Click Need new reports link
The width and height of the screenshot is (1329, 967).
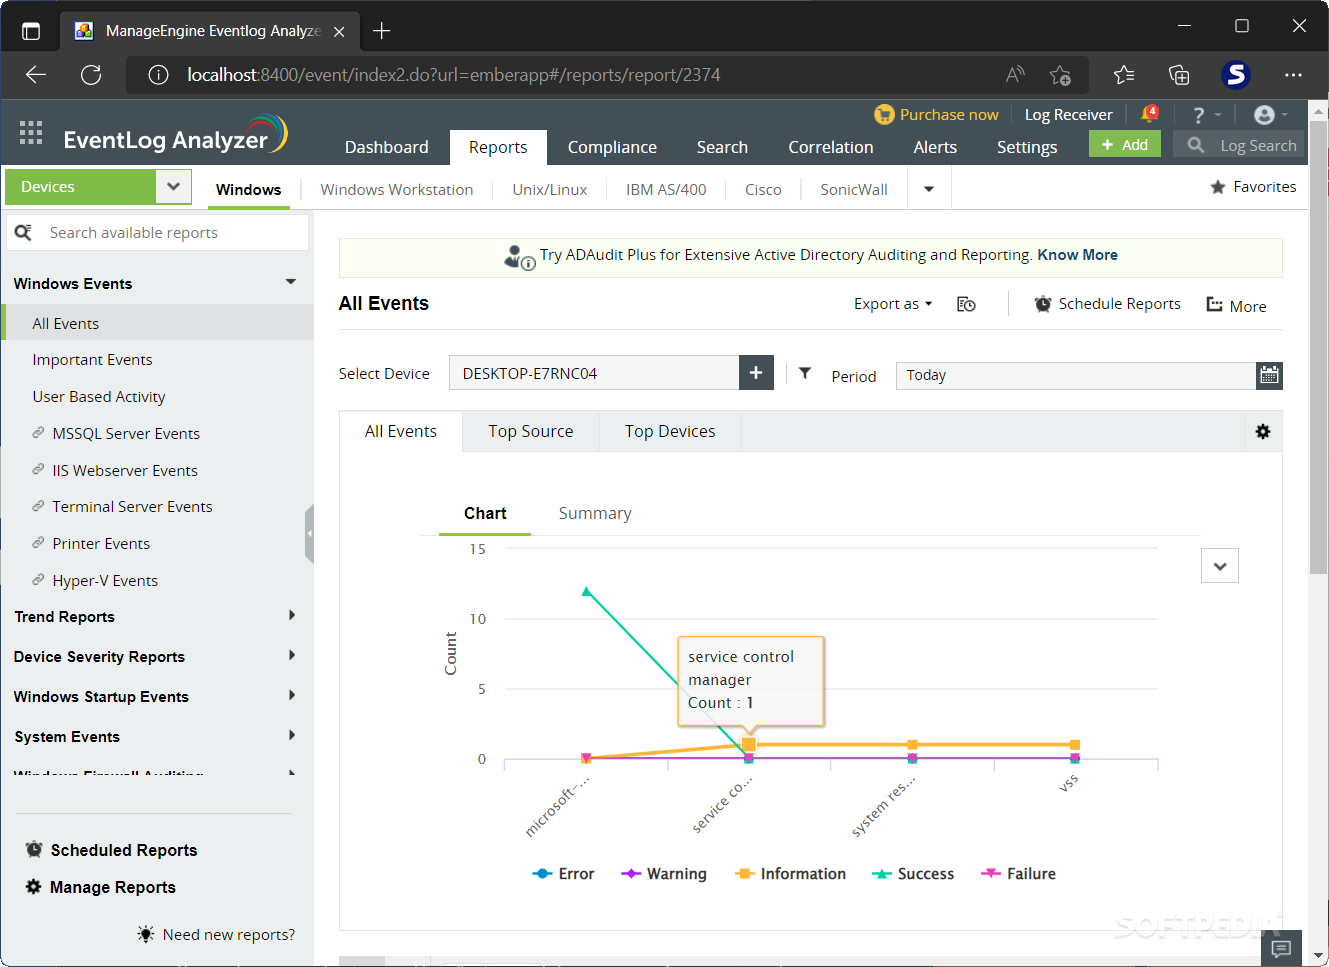coord(228,935)
